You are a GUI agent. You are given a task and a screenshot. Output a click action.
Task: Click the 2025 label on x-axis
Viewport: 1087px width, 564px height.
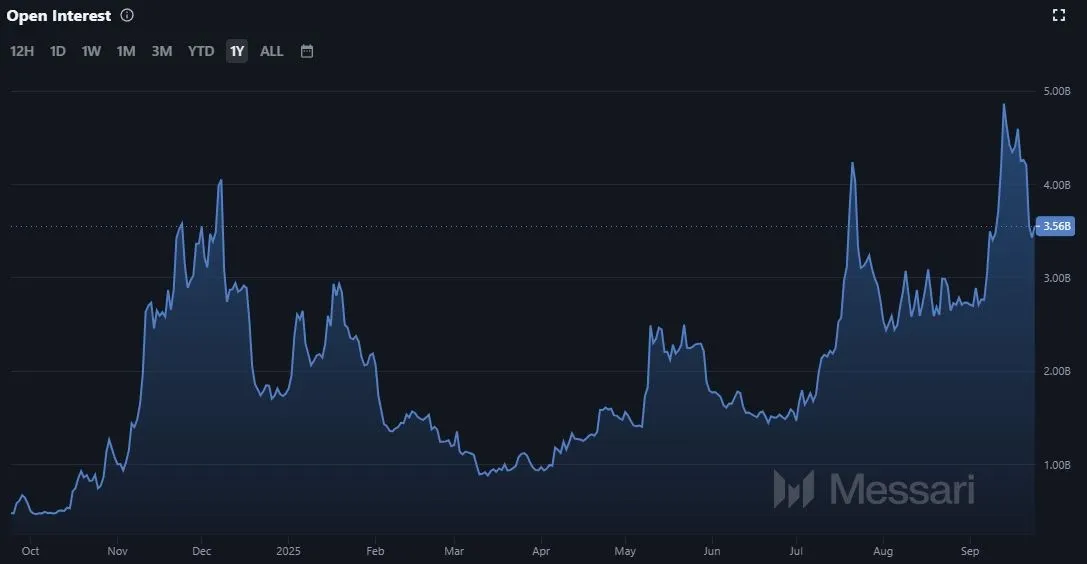point(288,551)
